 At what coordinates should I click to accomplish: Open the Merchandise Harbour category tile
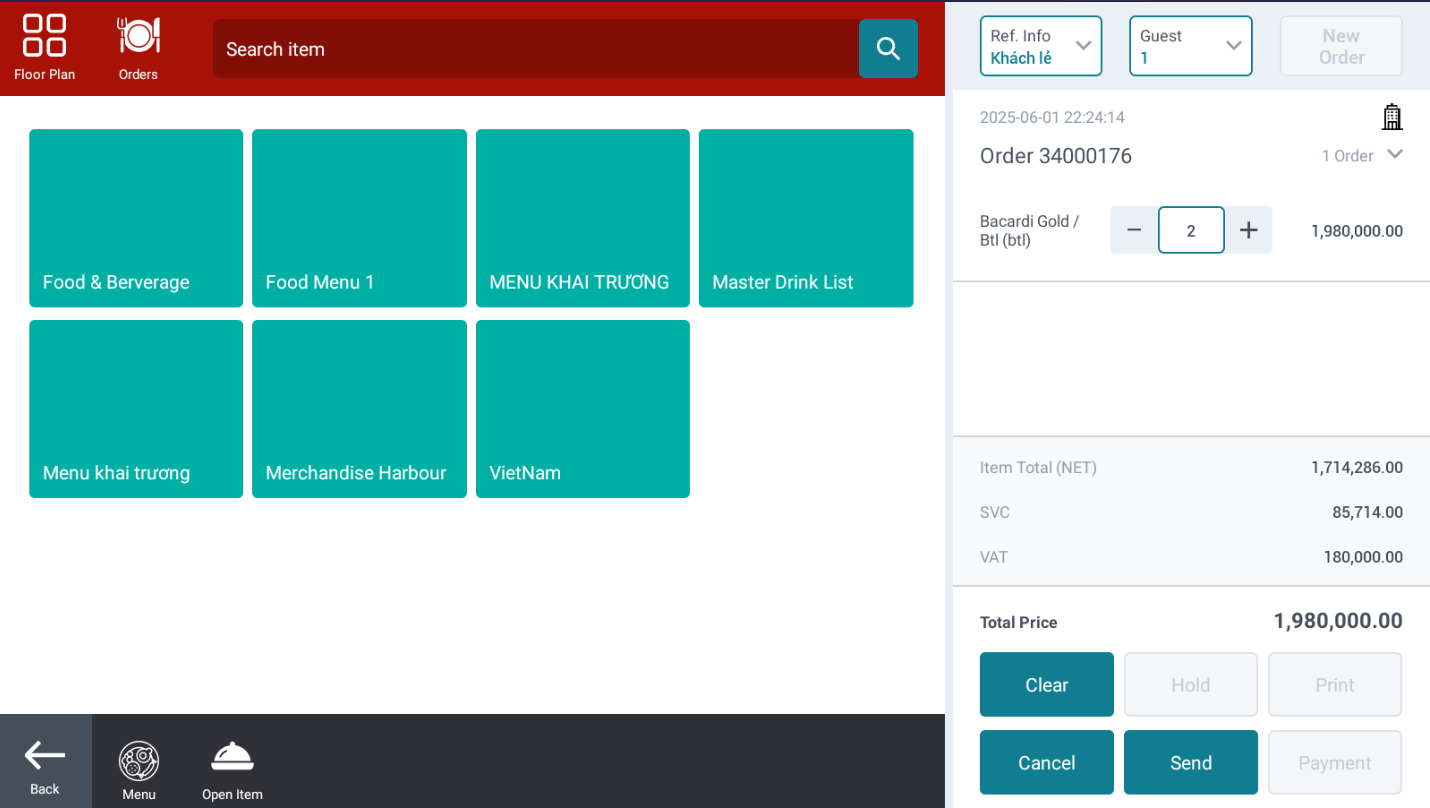click(359, 408)
